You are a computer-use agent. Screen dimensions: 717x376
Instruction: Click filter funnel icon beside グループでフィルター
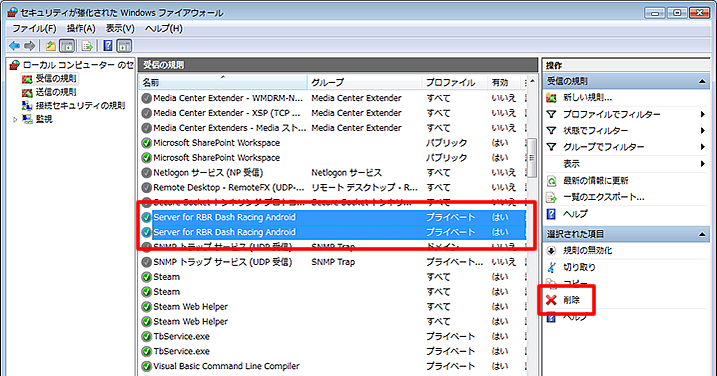pyautogui.click(x=551, y=147)
